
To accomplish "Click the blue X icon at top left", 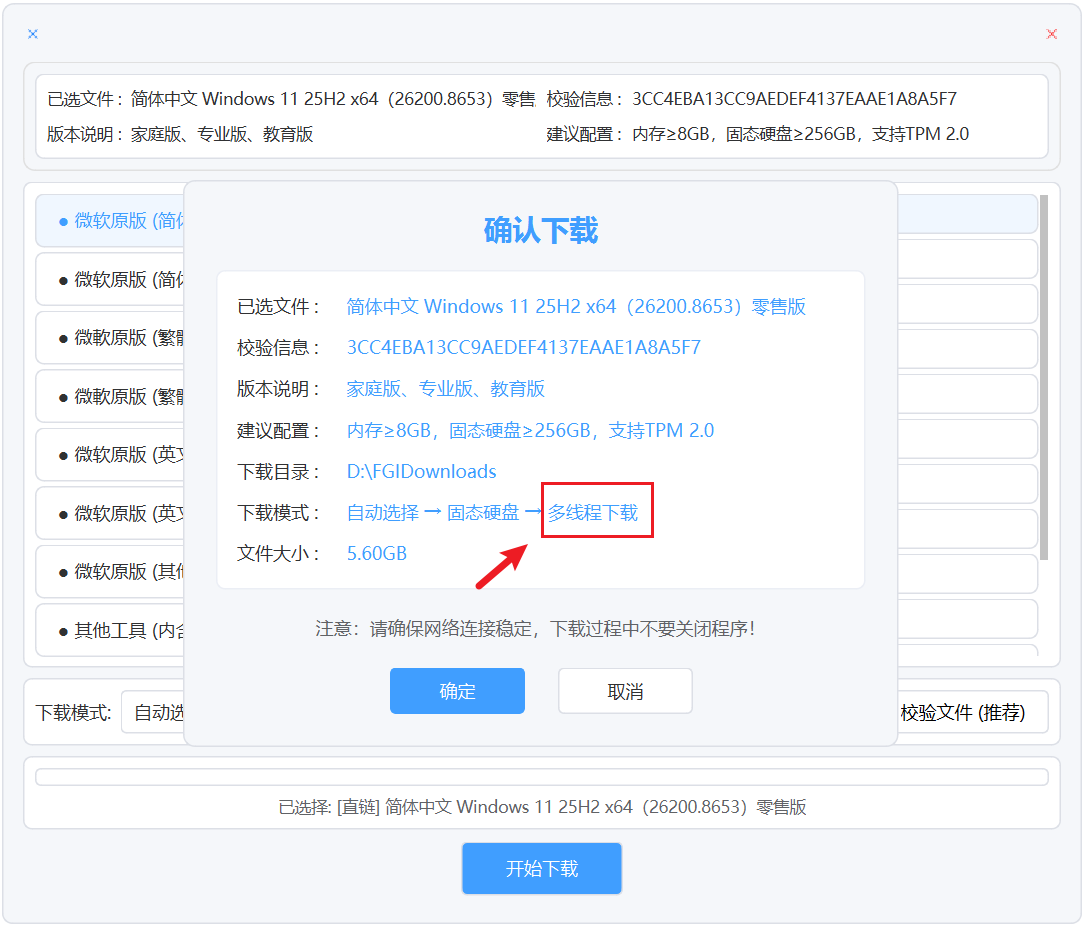I will coord(32,34).
